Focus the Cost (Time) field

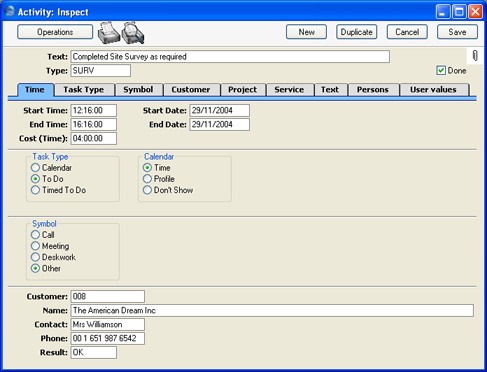pos(94,138)
